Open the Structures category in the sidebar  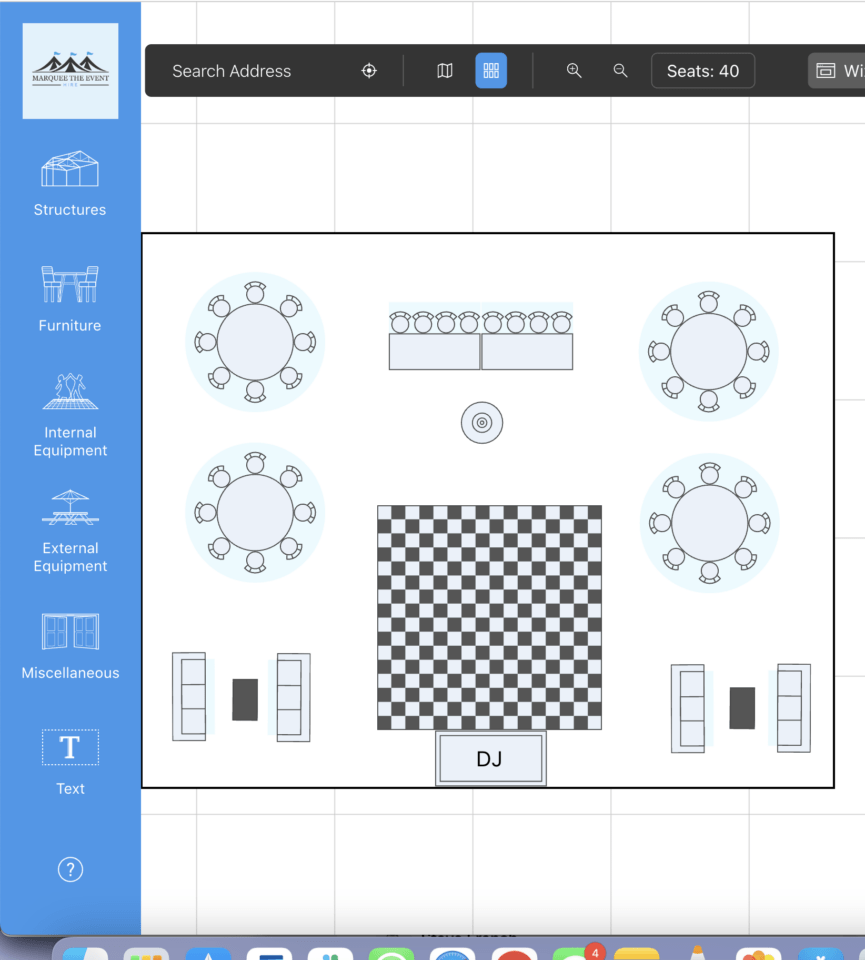[70, 183]
